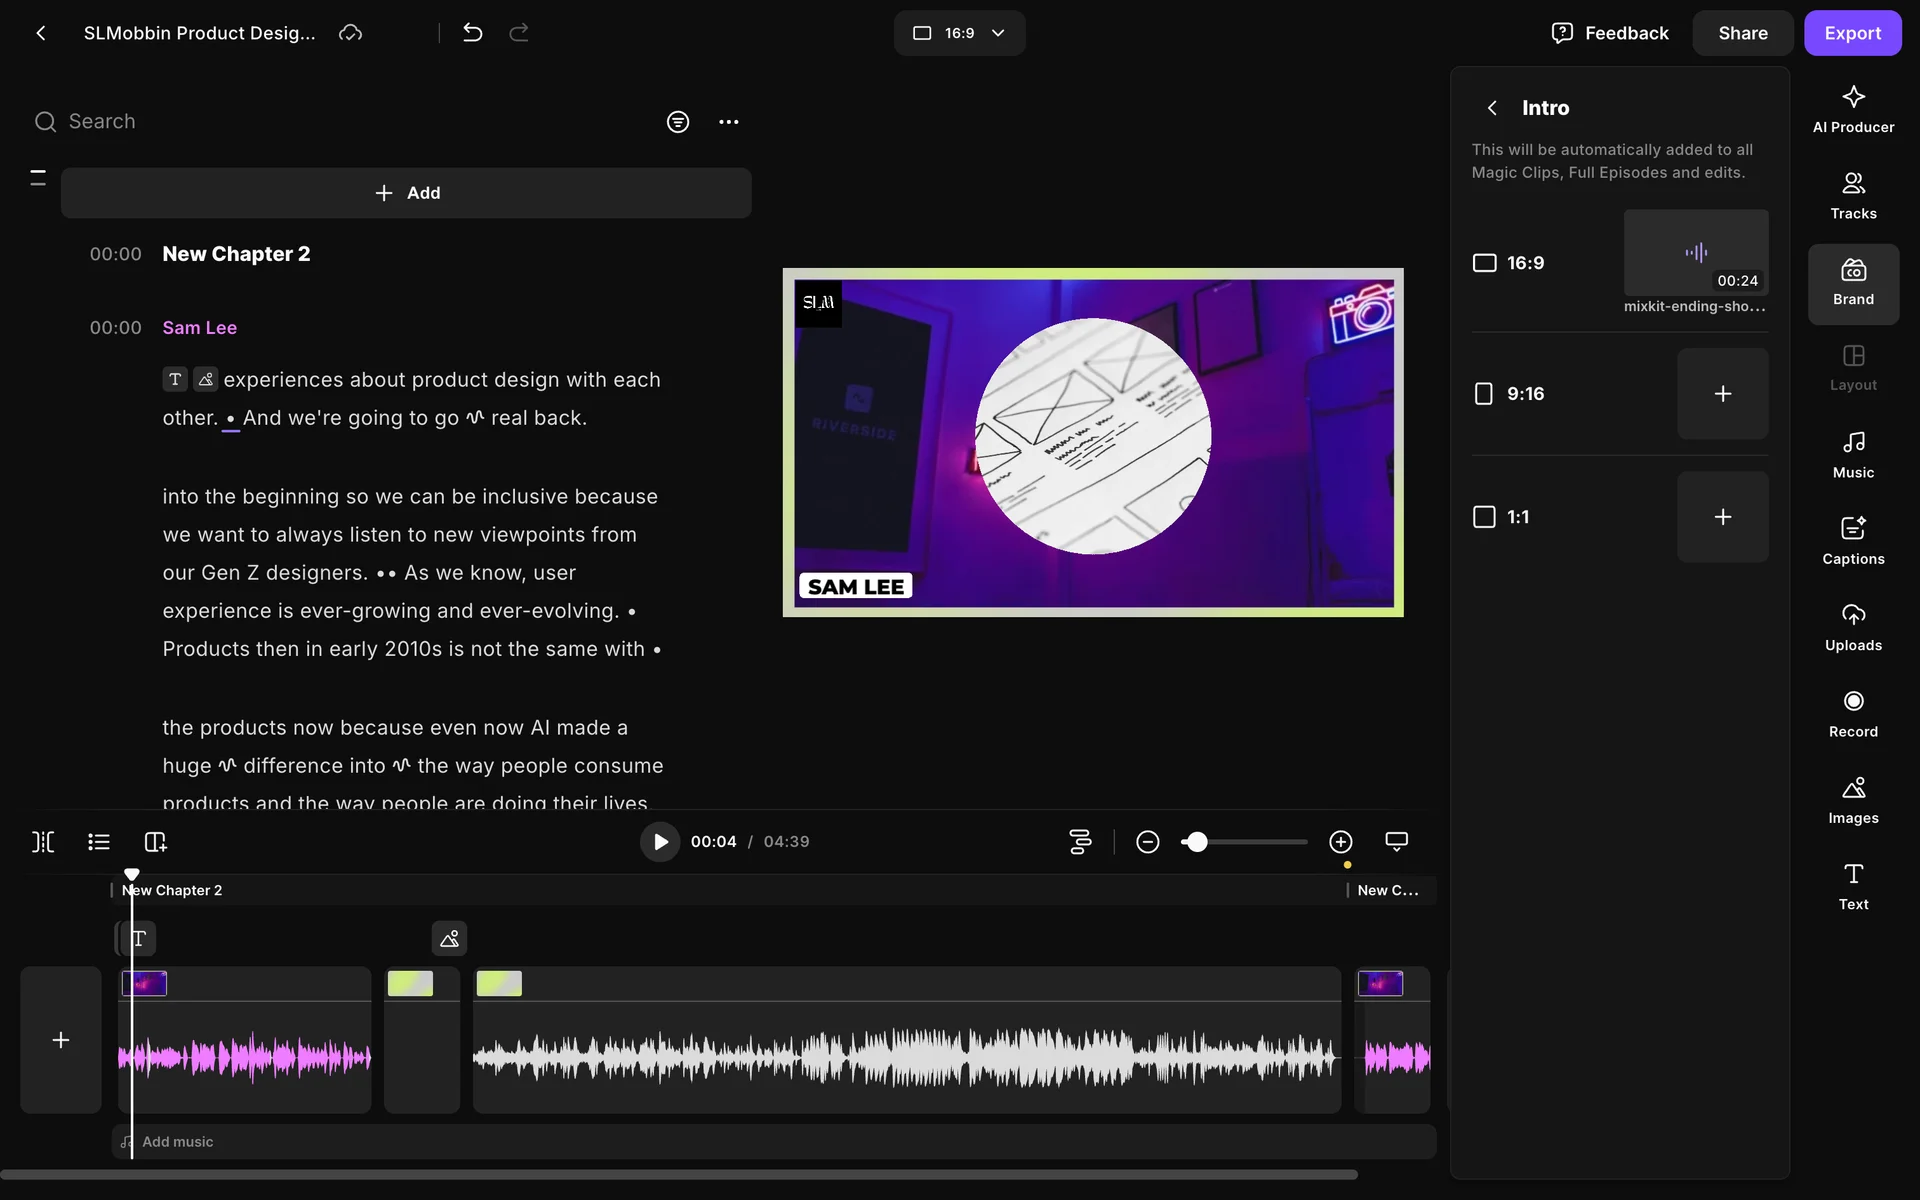This screenshot has width=1920, height=1200.
Task: Adjust the timeline zoom slider
Action: [x=1196, y=842]
